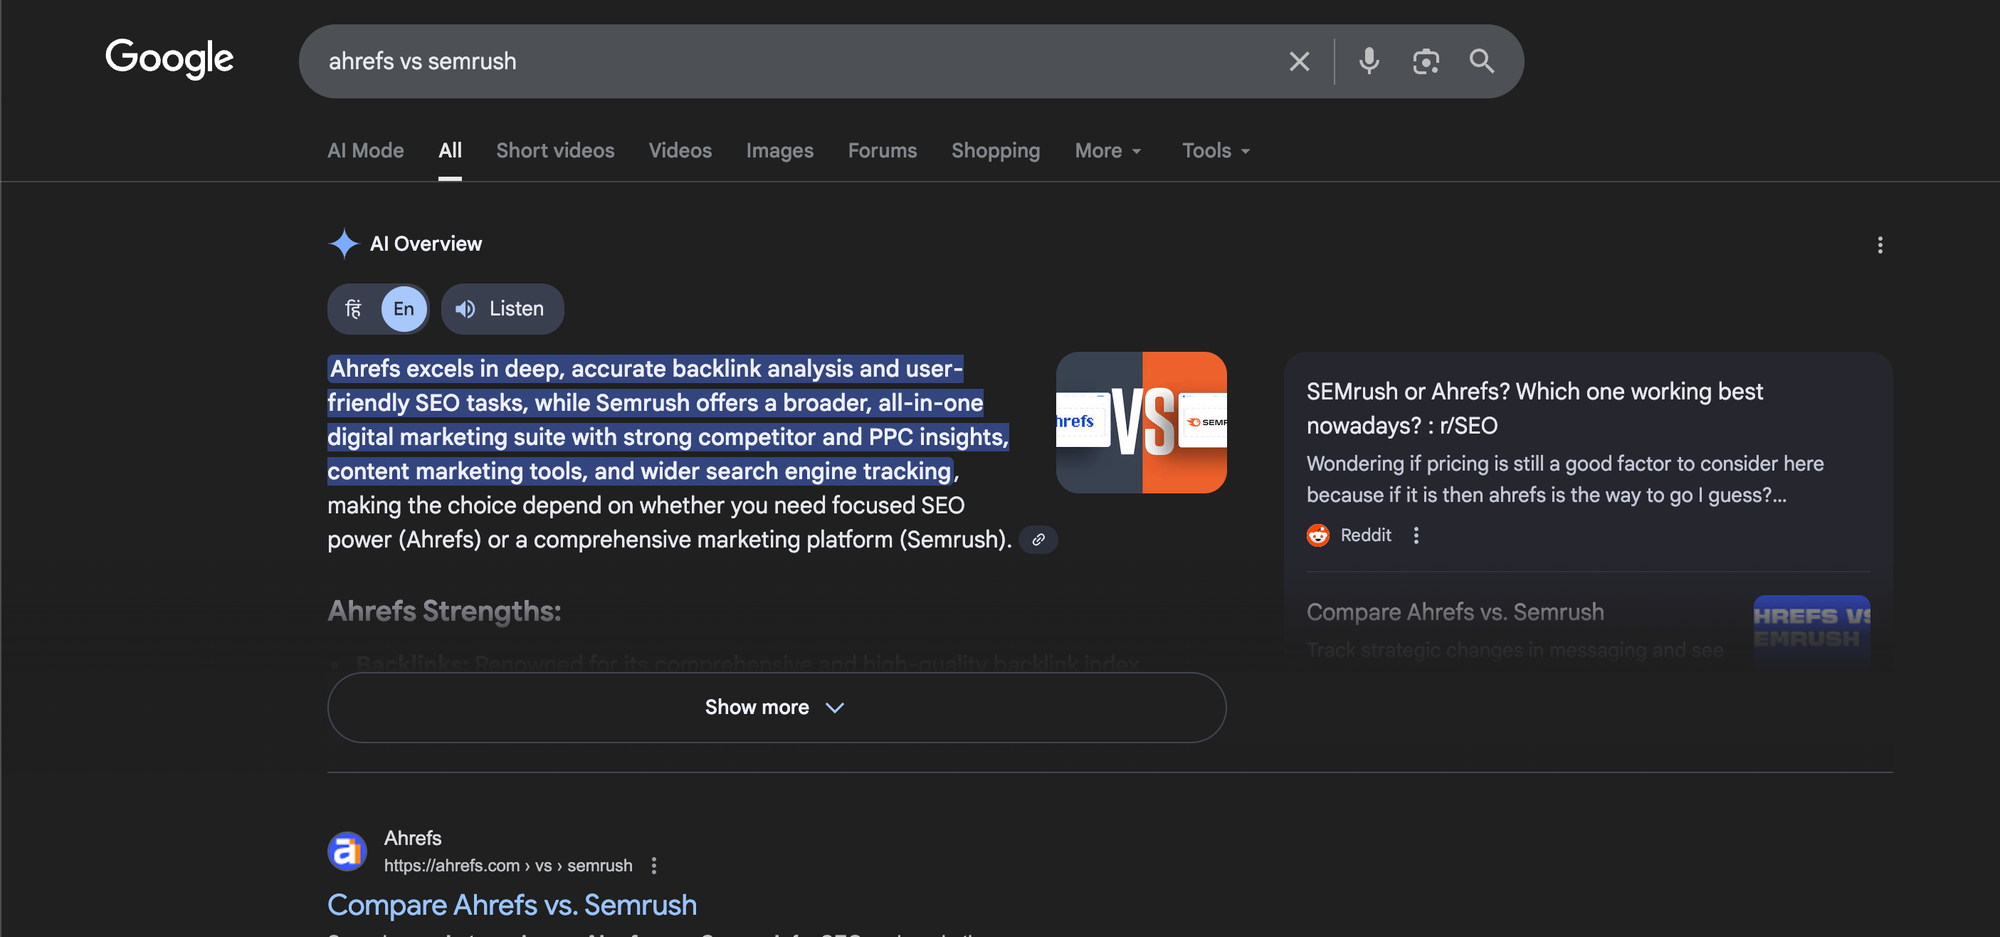Switch to the Images tab

coord(779,151)
